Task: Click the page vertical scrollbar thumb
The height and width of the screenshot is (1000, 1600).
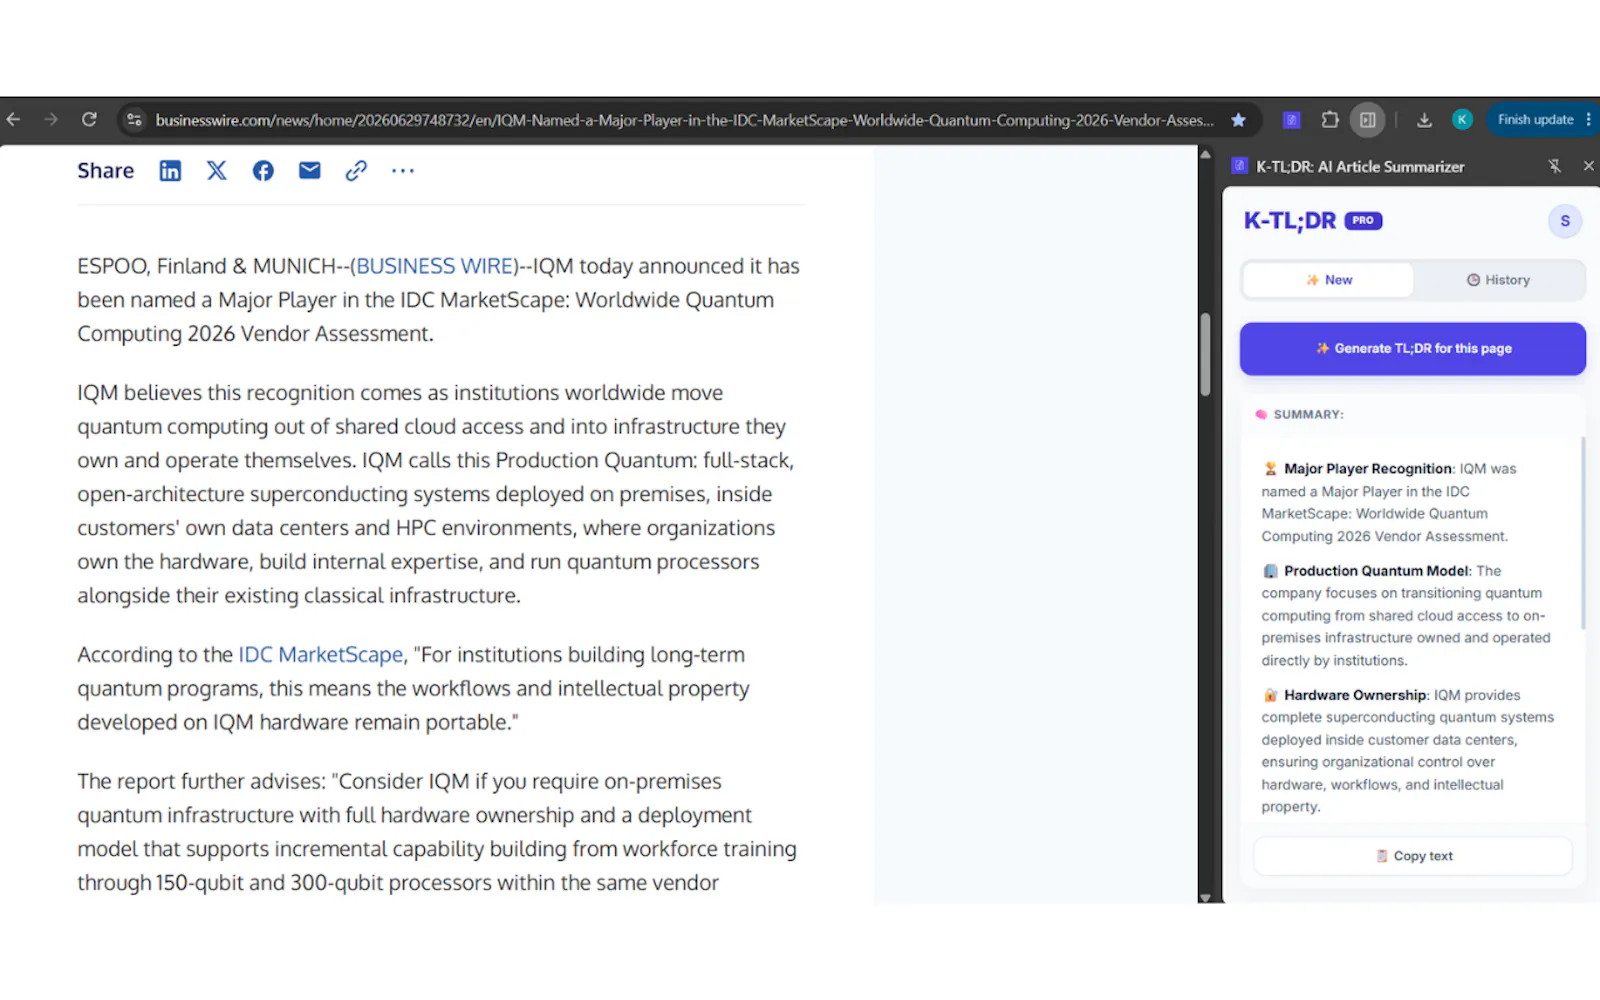Action: [1205, 354]
